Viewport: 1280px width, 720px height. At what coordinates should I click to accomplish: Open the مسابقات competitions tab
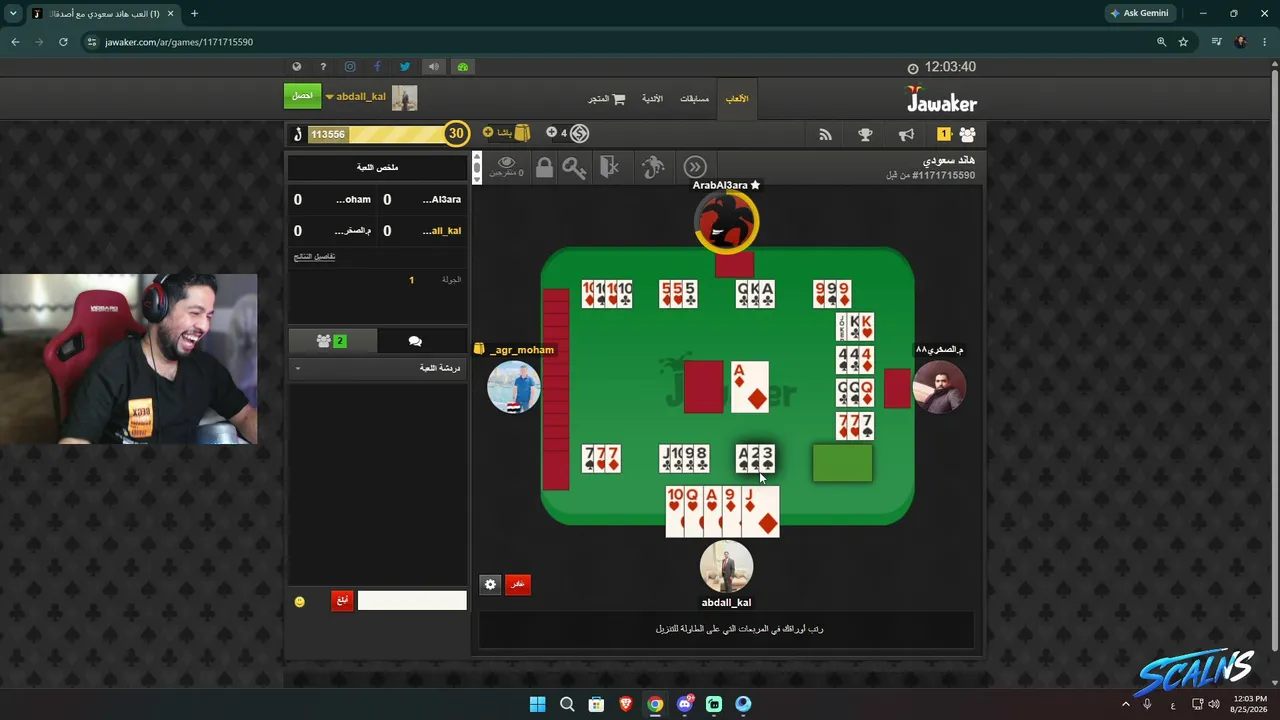[x=694, y=99]
